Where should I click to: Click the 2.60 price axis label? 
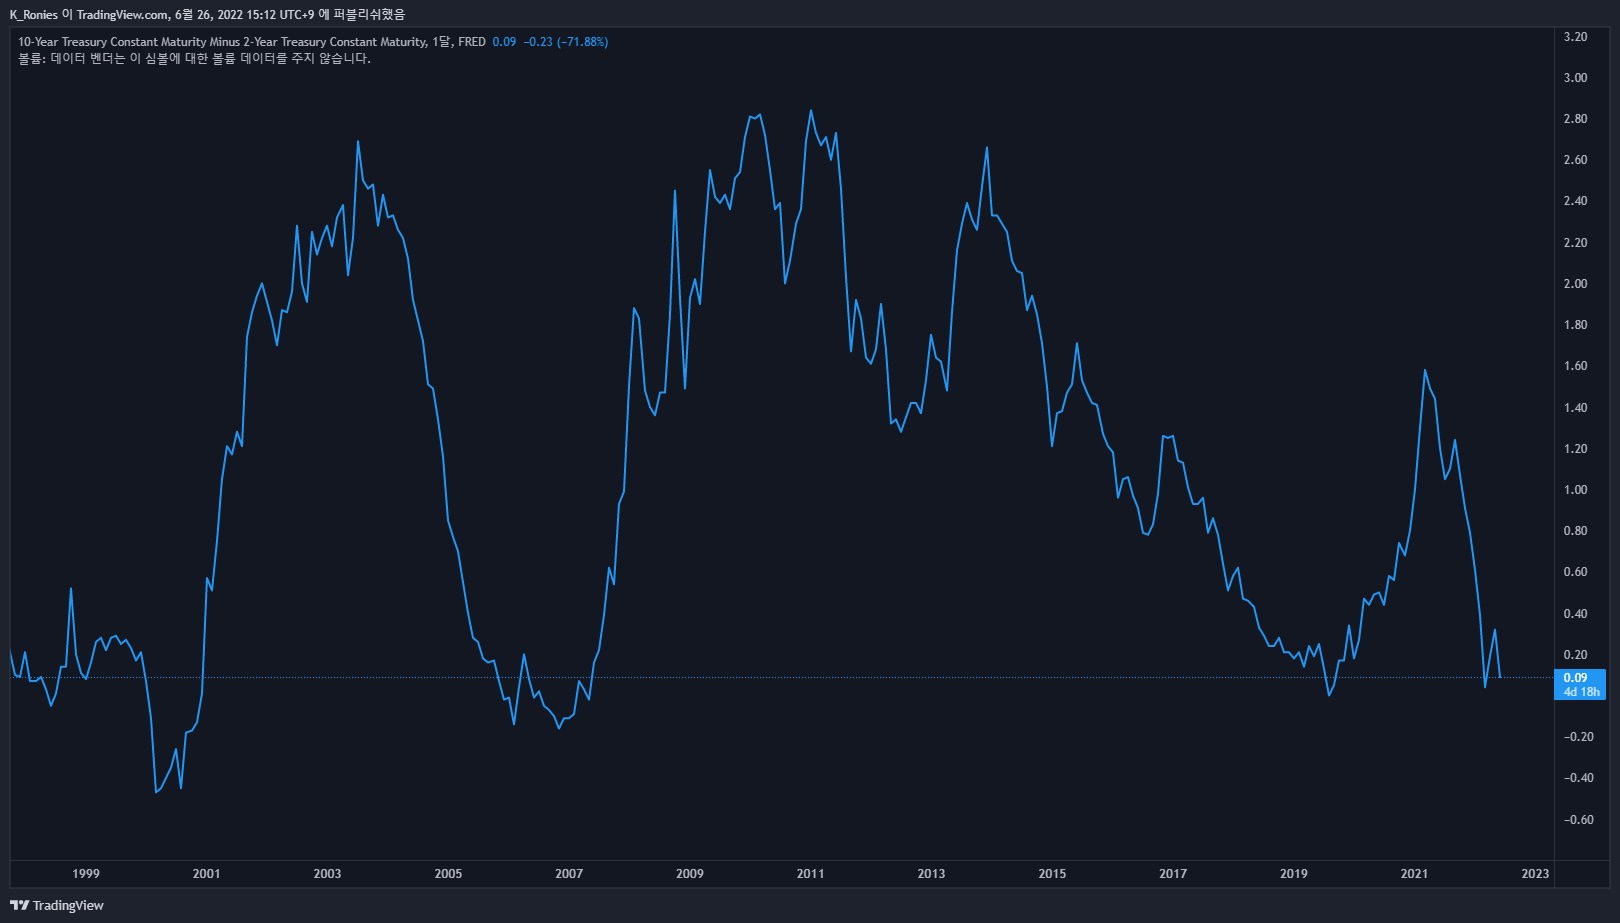tap(1575, 160)
